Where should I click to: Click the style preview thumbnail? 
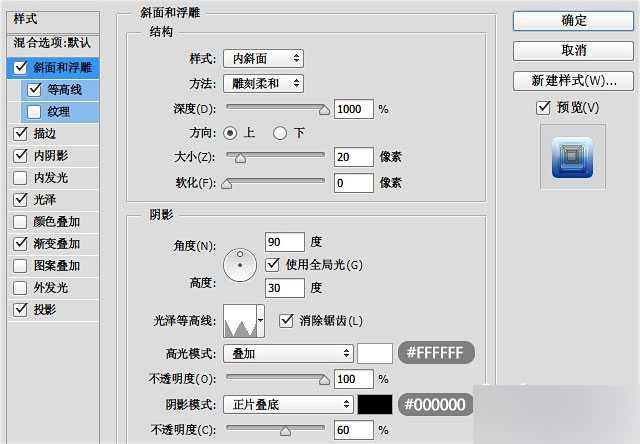coord(573,156)
